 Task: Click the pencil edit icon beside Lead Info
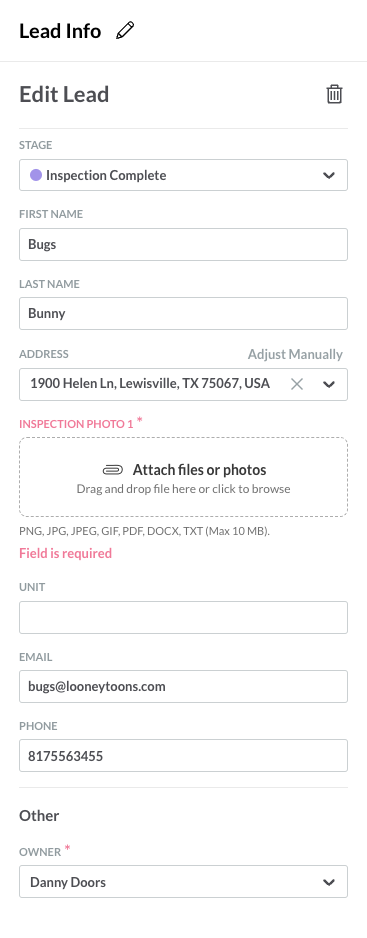[x=125, y=31]
